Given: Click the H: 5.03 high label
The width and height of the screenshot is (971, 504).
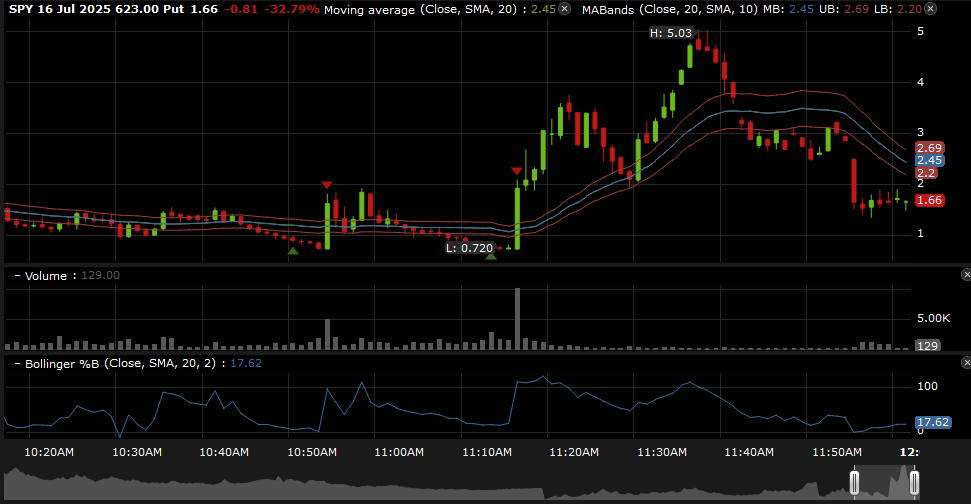Looking at the screenshot, I should pyautogui.click(x=671, y=33).
